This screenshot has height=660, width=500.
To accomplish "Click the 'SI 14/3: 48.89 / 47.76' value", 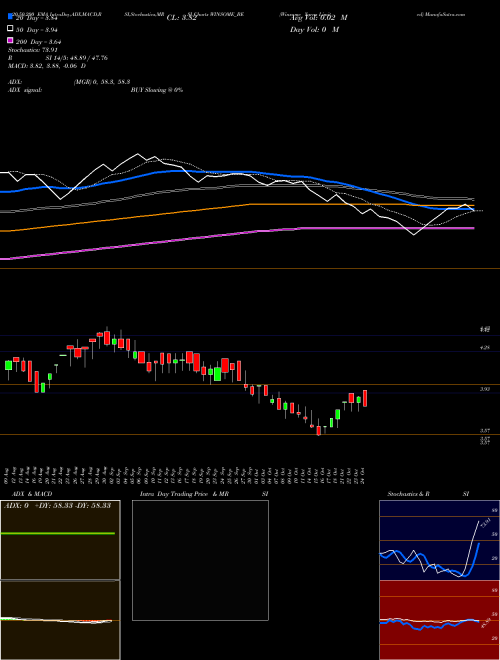I will tap(77, 58).
